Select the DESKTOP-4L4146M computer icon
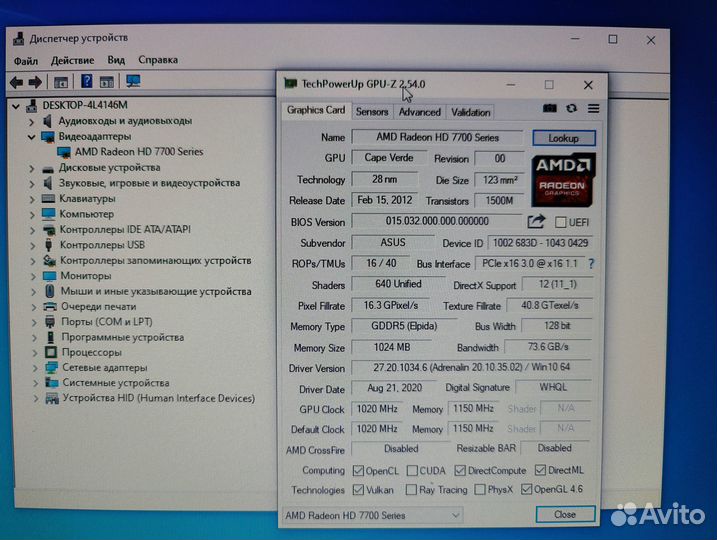Screen dimensions: 717x540 [x=32, y=106]
